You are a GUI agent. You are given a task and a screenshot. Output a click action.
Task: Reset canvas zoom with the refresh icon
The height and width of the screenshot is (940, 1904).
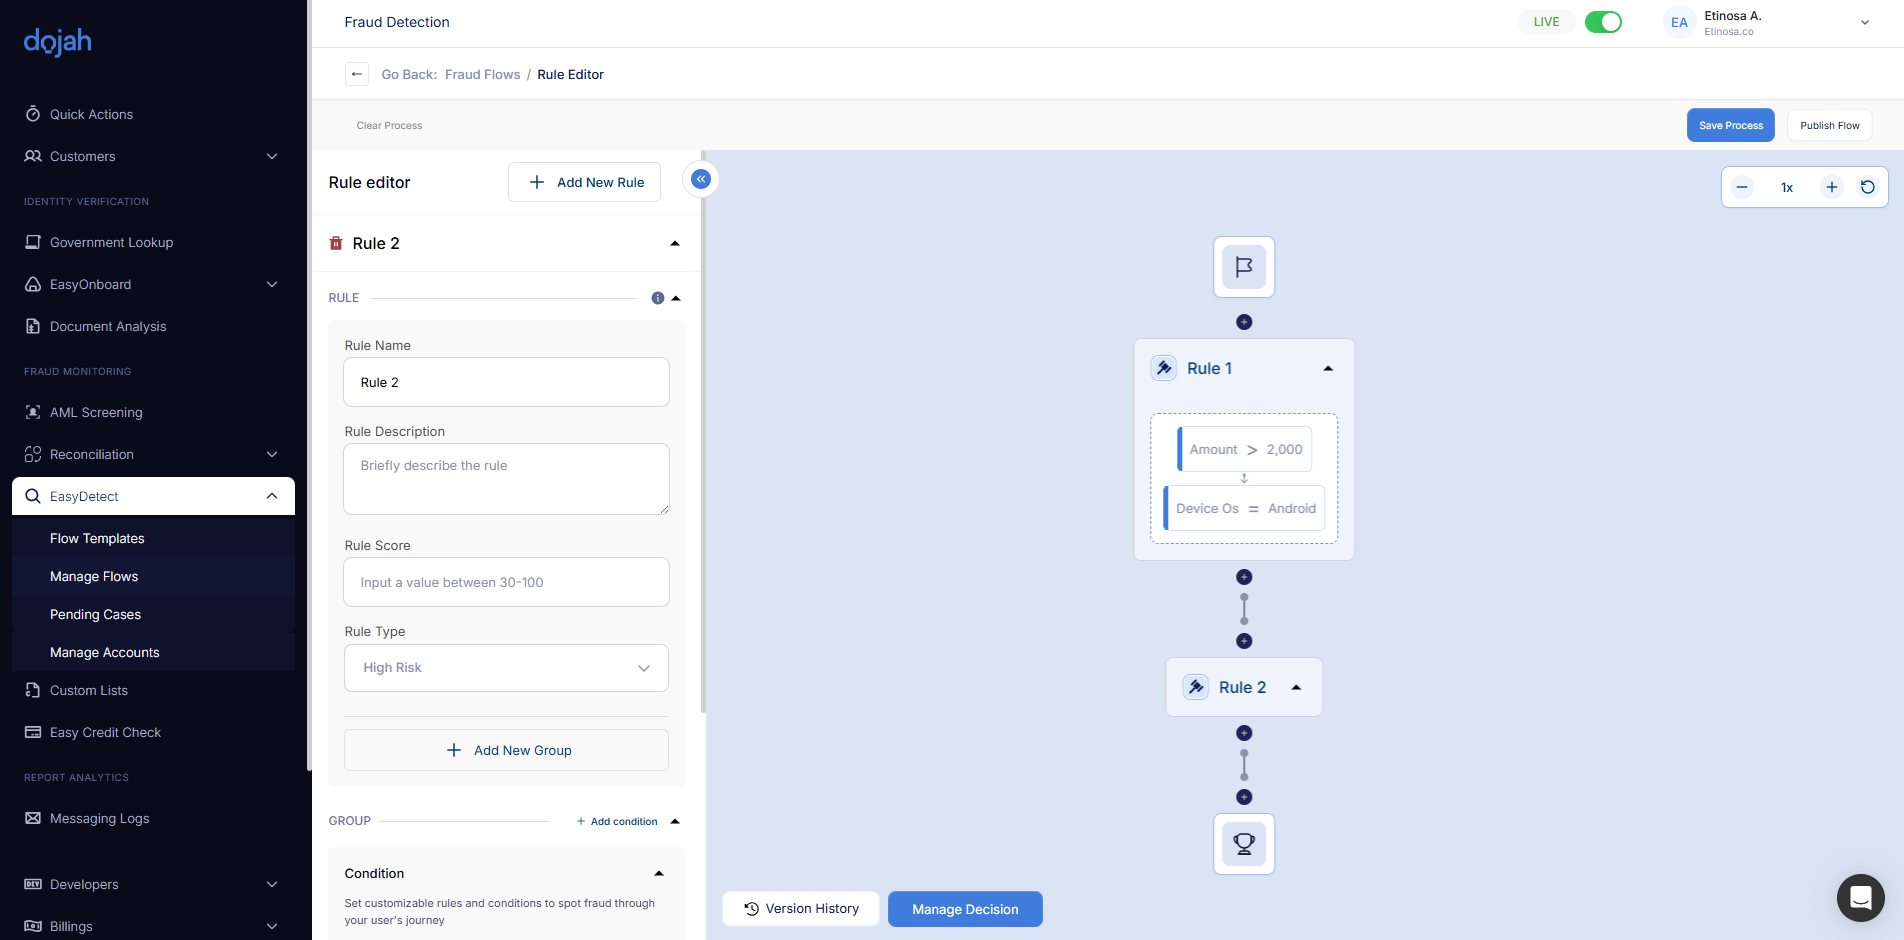click(1867, 187)
